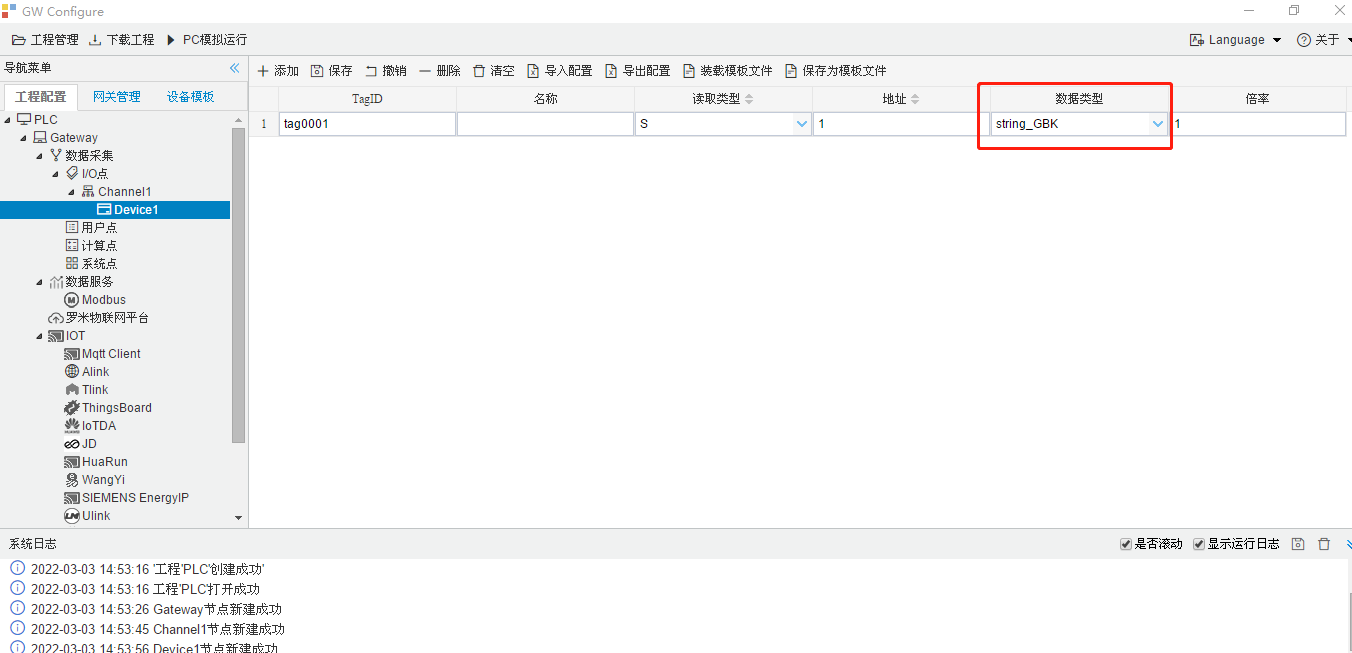Viewport: 1352px width, 653px height.
Task: Select the Alink node
Action: pos(87,372)
